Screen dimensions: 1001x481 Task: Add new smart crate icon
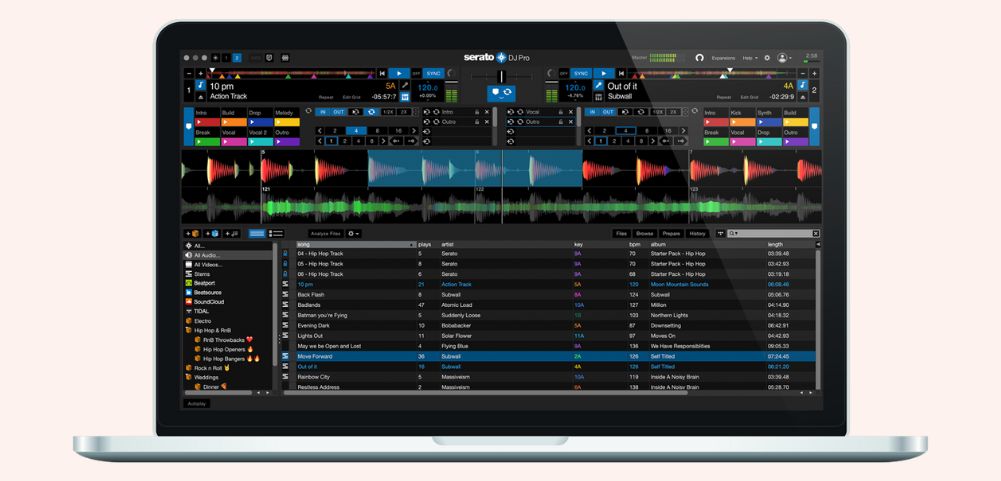(212, 234)
